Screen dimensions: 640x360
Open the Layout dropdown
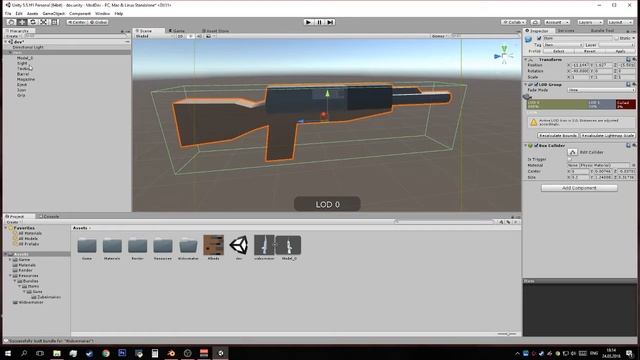click(x=619, y=22)
